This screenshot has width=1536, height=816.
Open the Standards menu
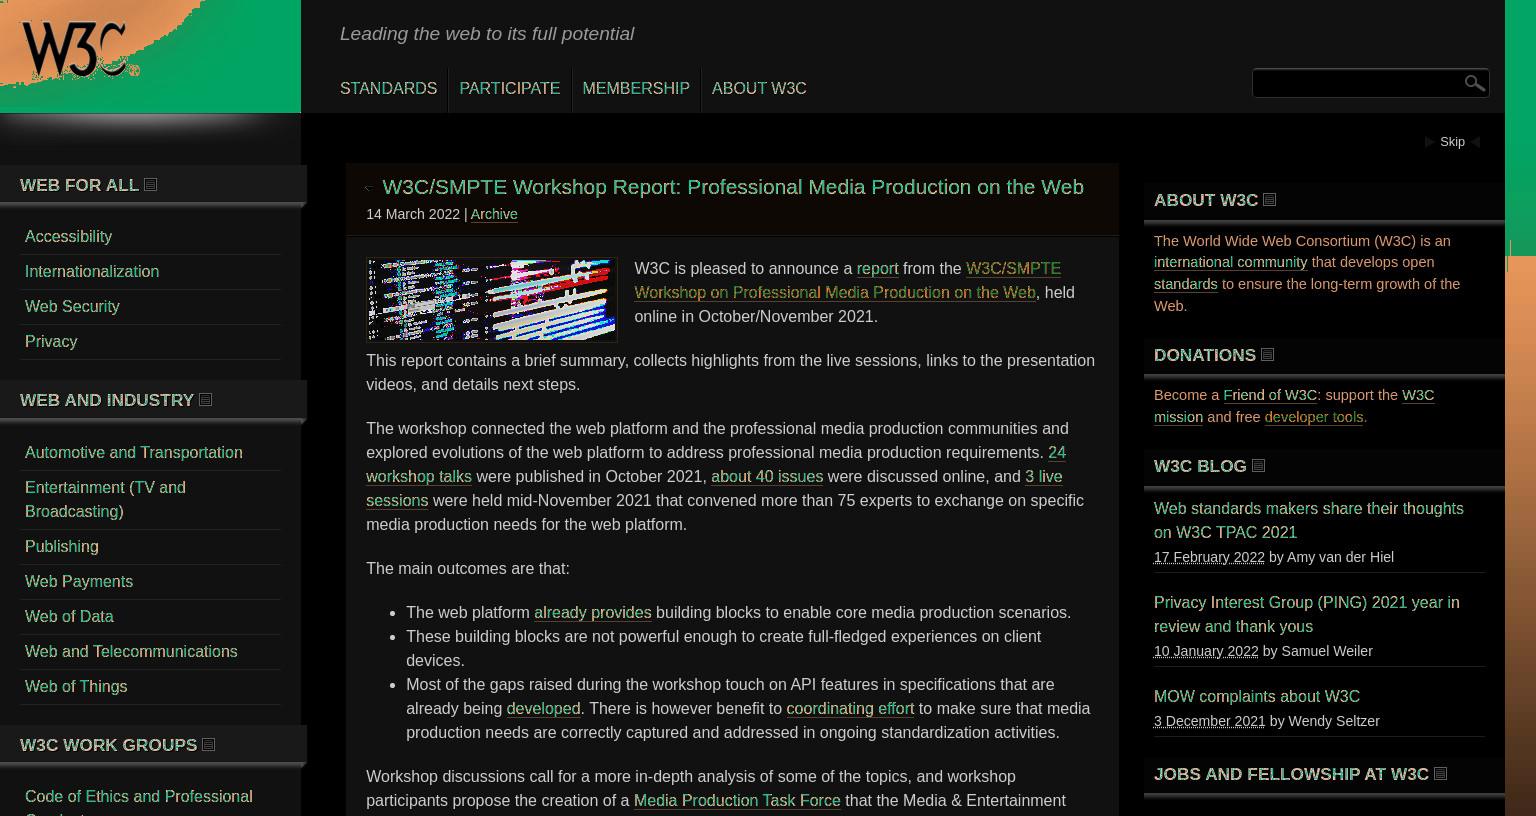[x=388, y=88]
